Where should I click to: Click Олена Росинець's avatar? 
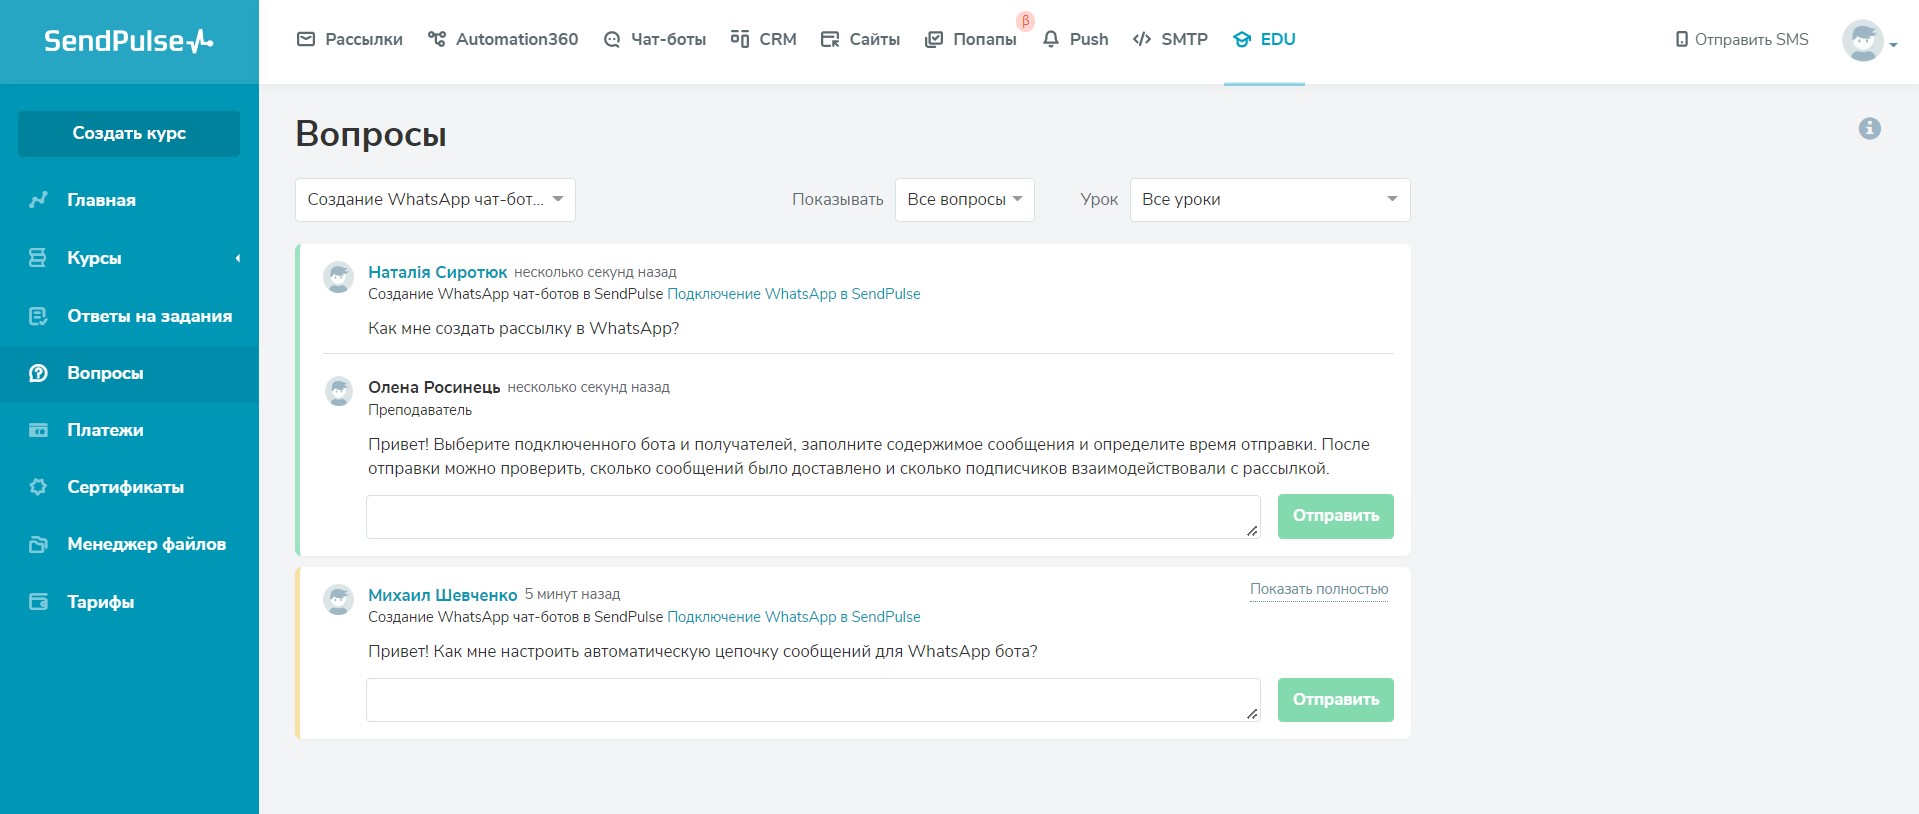[339, 392]
